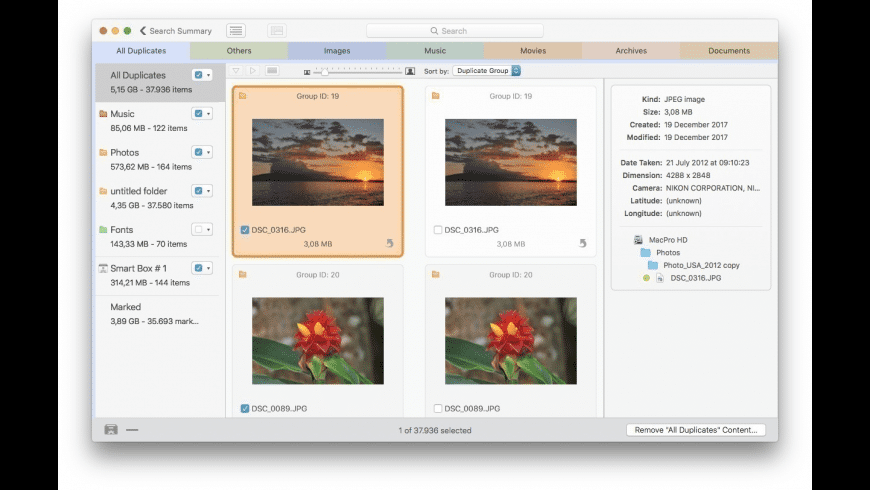Enable the Fonts folder checkbox
870x490 pixels.
point(199,230)
